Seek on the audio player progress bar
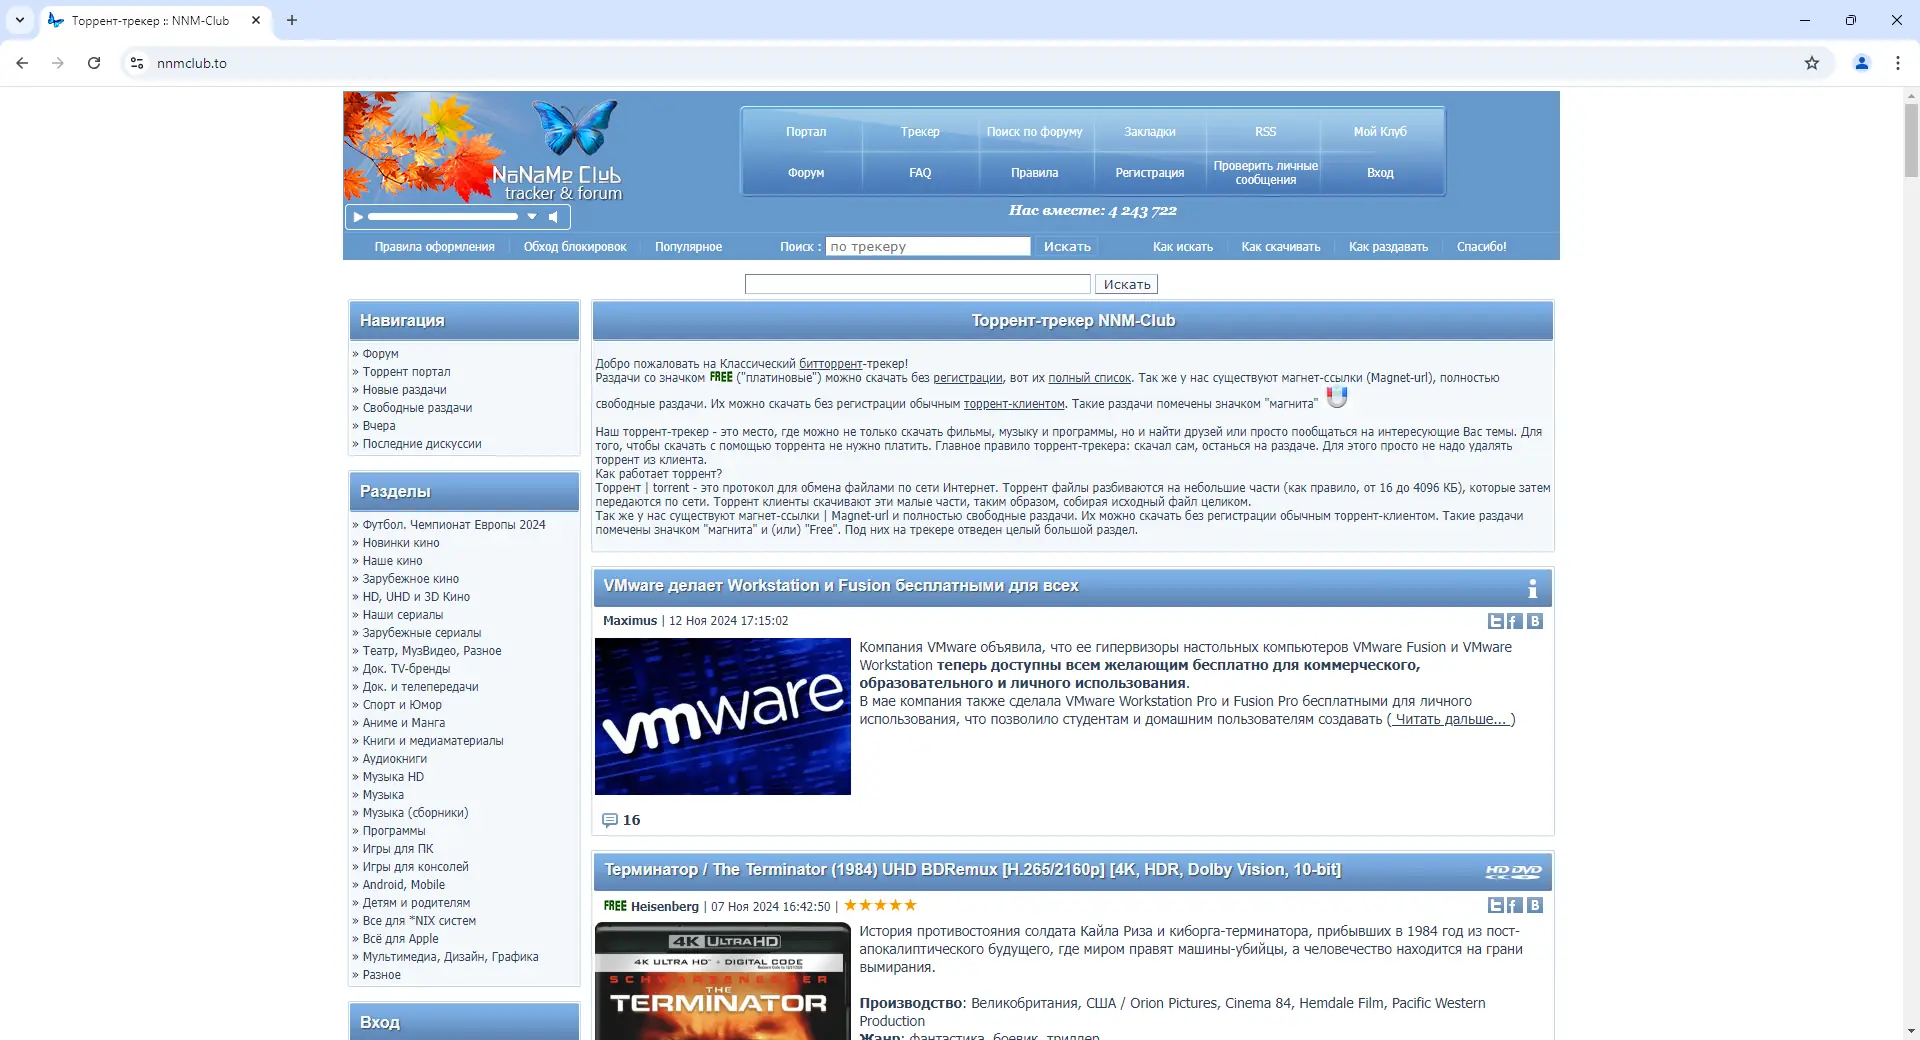Screen dimensions: 1920x1040 443,216
